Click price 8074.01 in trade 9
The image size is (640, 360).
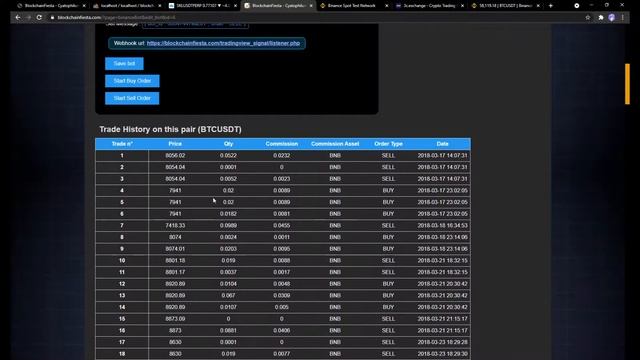(175, 249)
